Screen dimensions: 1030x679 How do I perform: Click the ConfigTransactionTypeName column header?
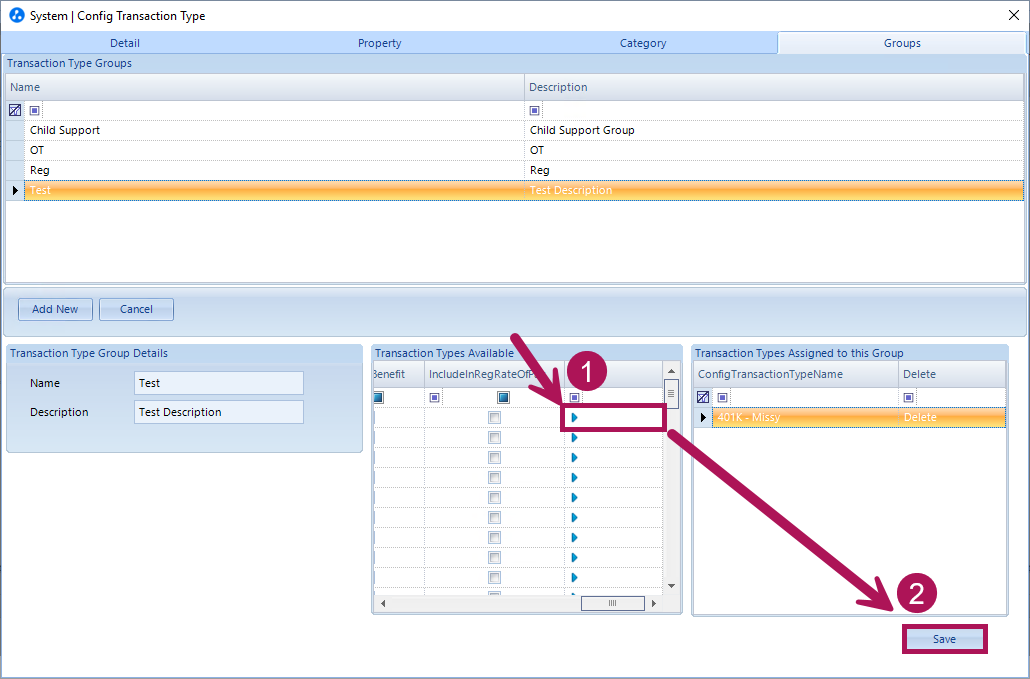(x=796, y=374)
